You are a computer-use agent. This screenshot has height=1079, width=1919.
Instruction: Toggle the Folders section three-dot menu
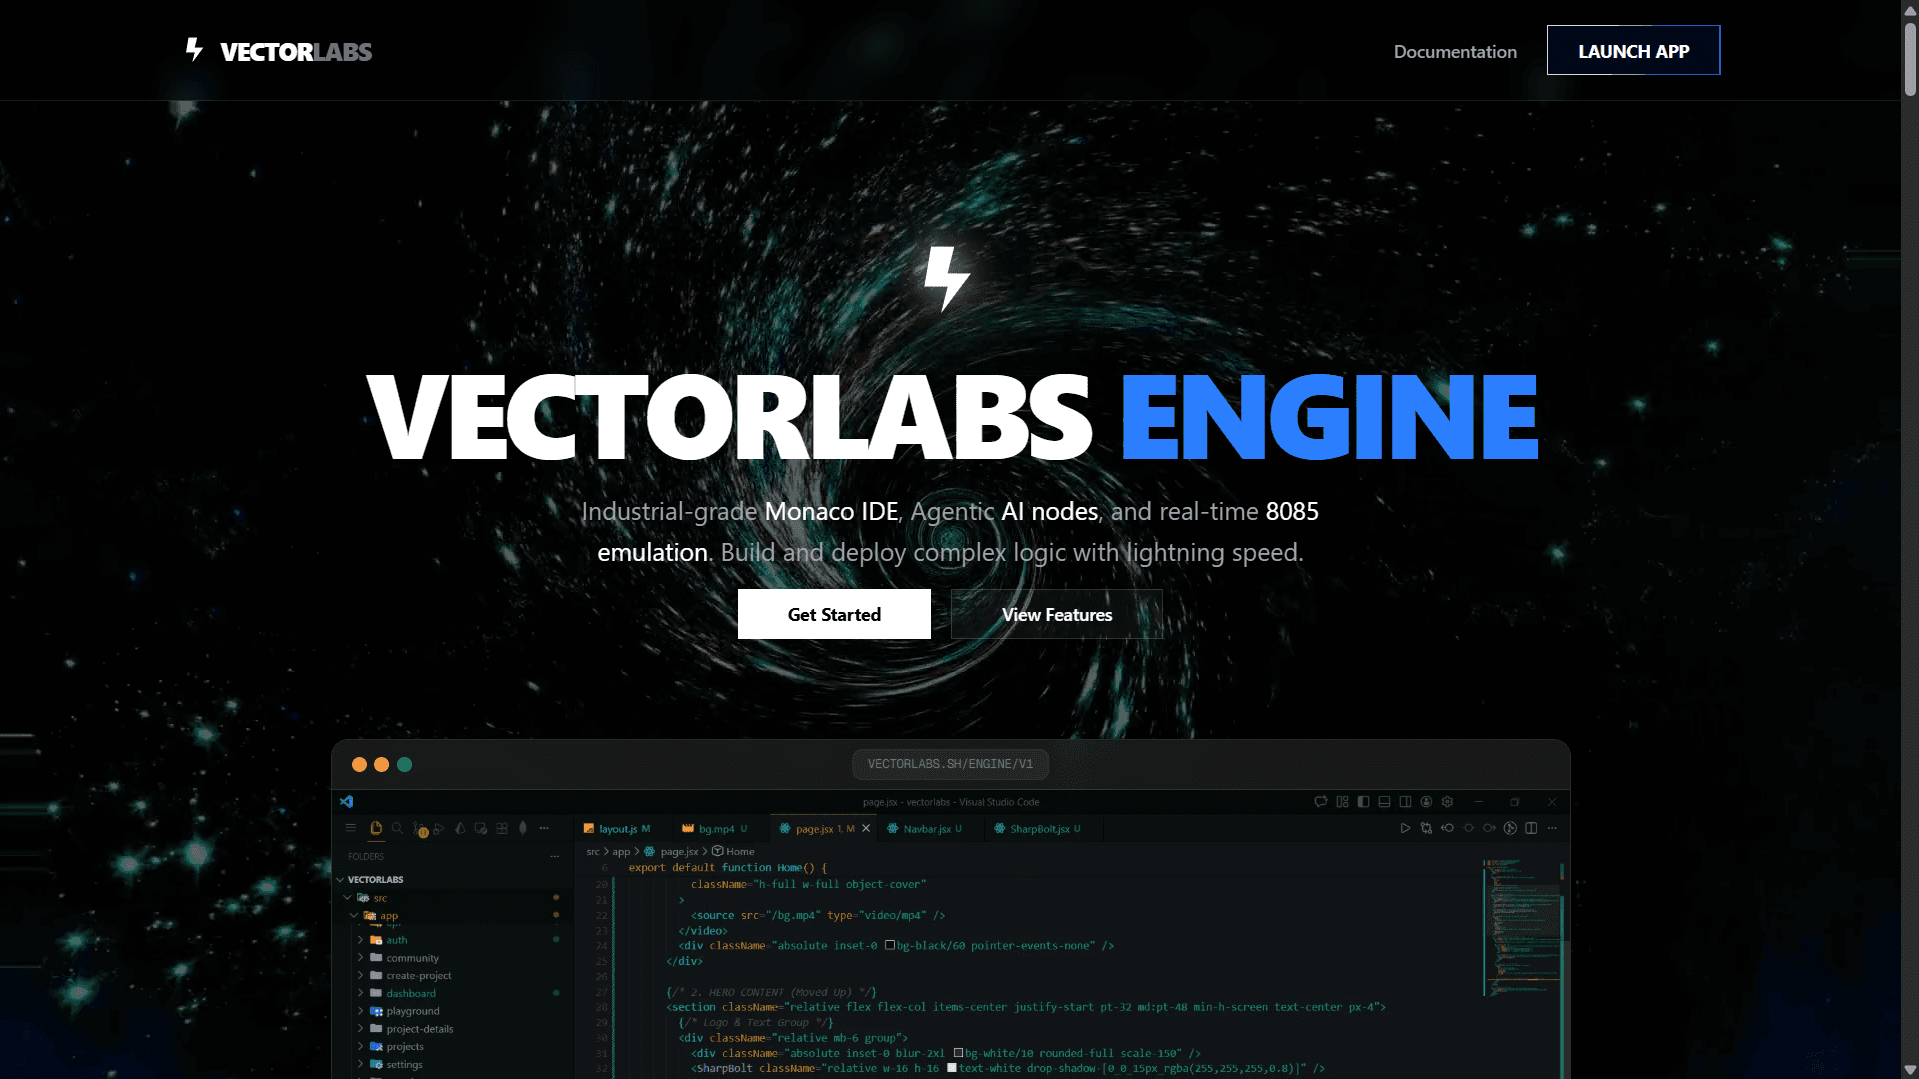click(x=555, y=856)
